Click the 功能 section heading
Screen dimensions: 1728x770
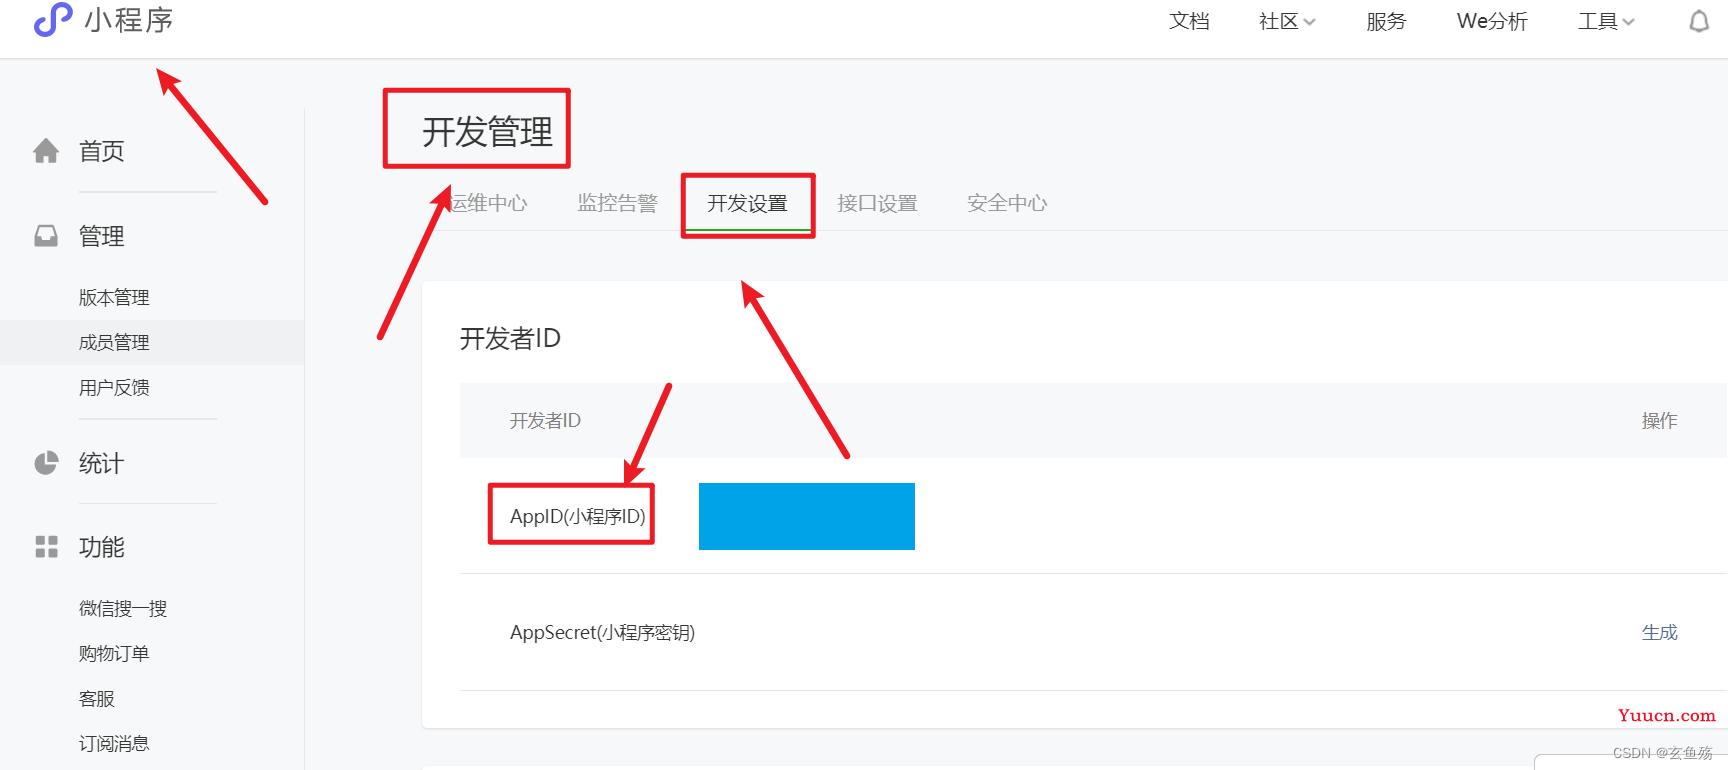click(102, 547)
